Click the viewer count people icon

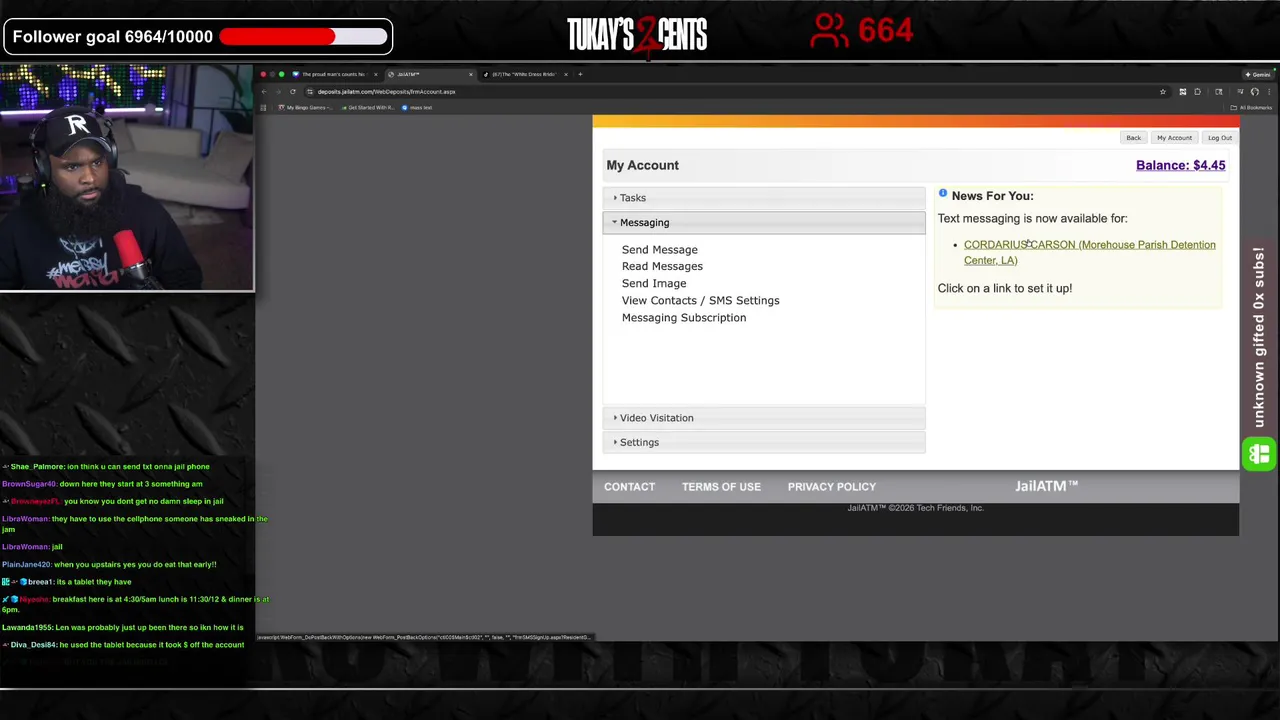click(830, 31)
